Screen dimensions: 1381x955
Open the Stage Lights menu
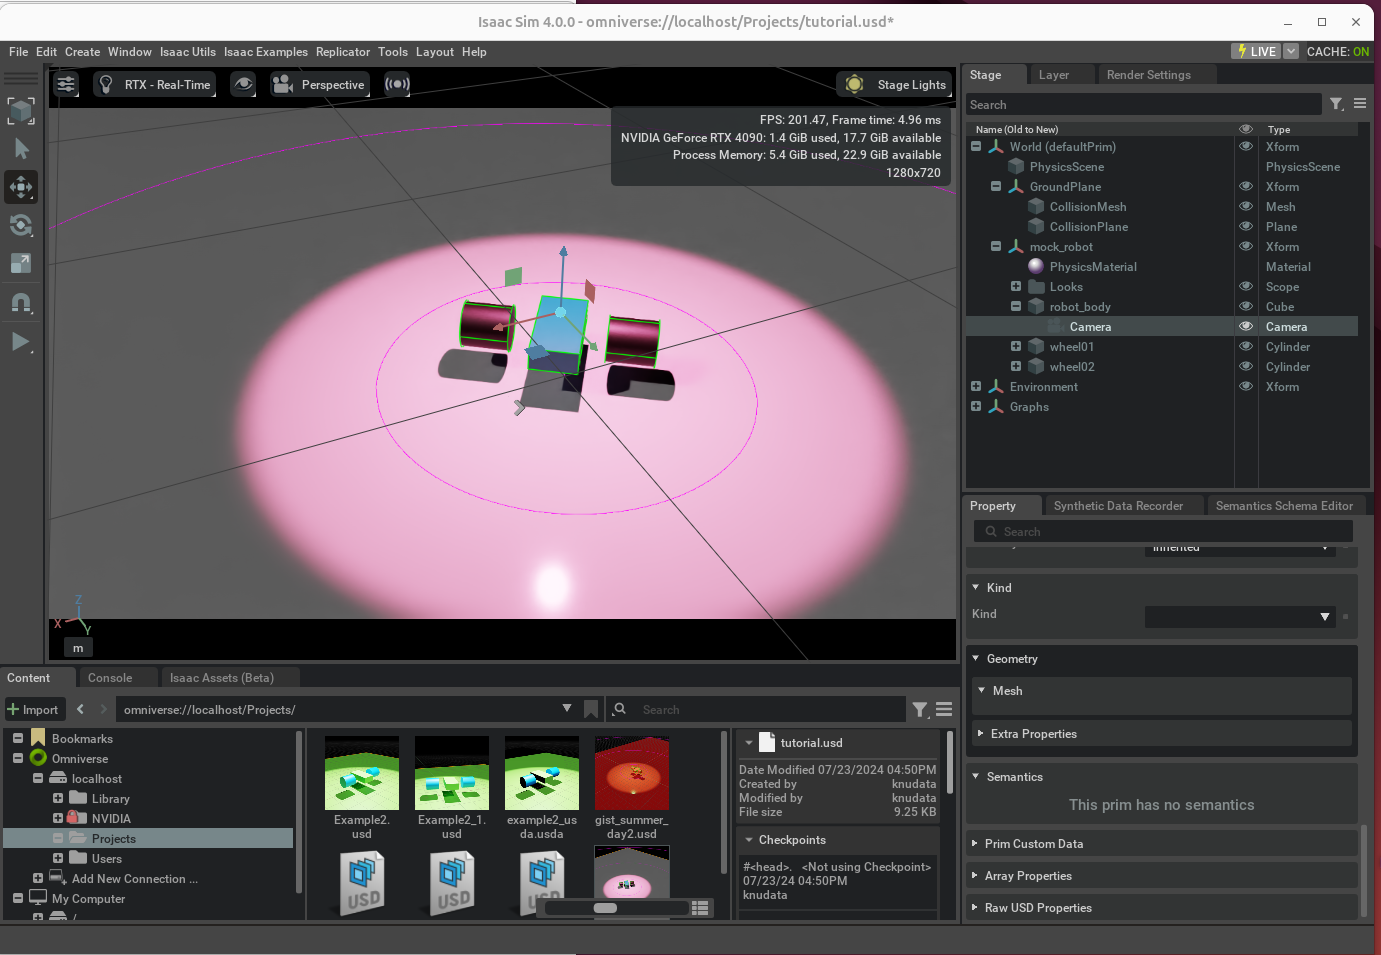click(893, 85)
